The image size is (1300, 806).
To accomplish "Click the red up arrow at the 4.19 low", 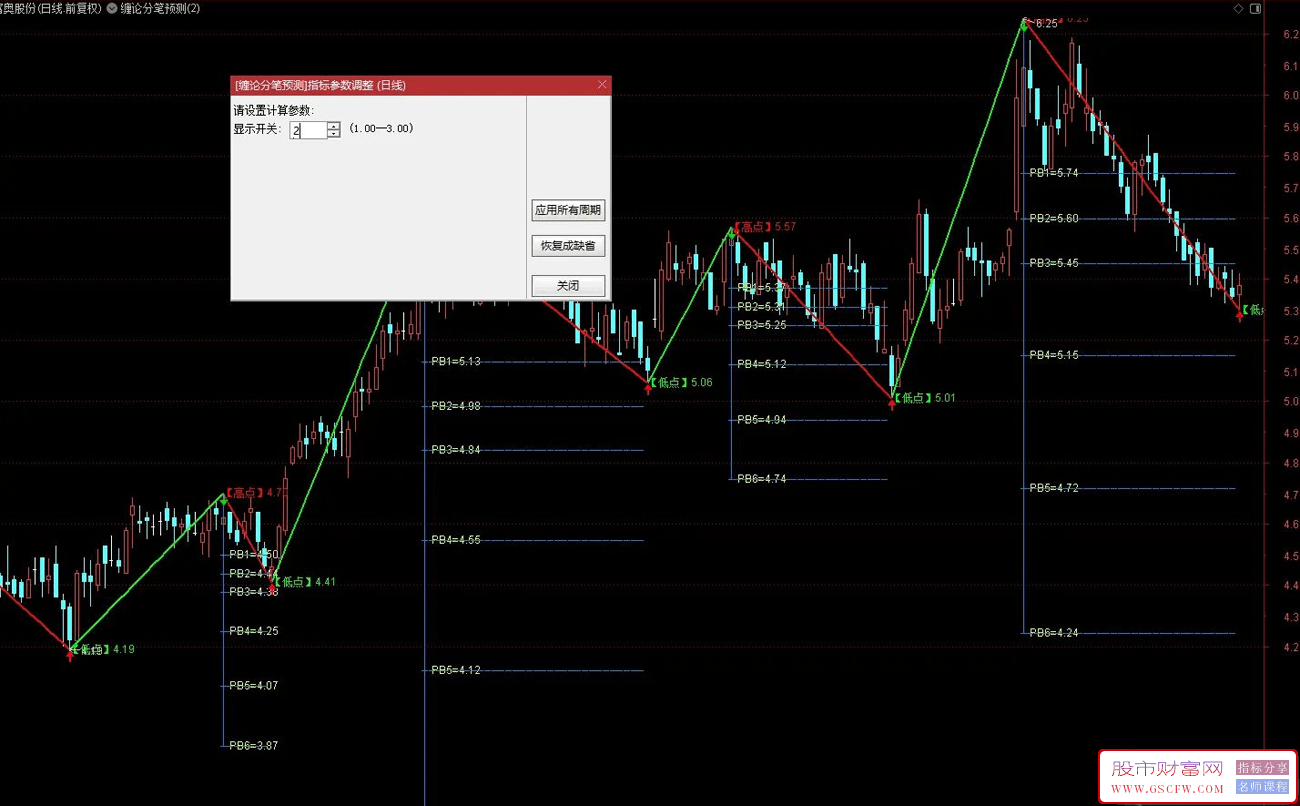I will [70, 655].
